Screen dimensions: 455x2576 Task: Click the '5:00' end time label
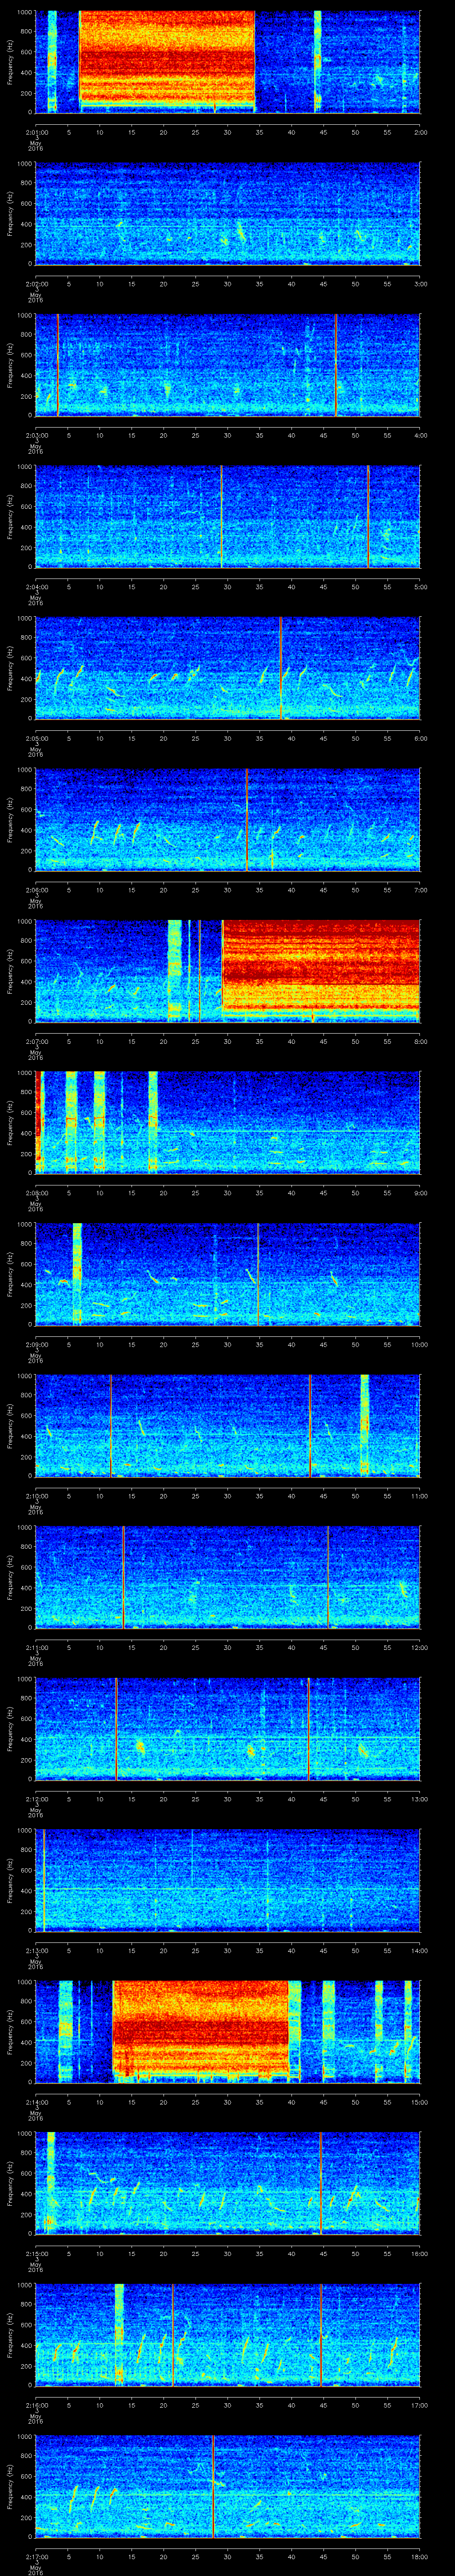click(x=420, y=586)
